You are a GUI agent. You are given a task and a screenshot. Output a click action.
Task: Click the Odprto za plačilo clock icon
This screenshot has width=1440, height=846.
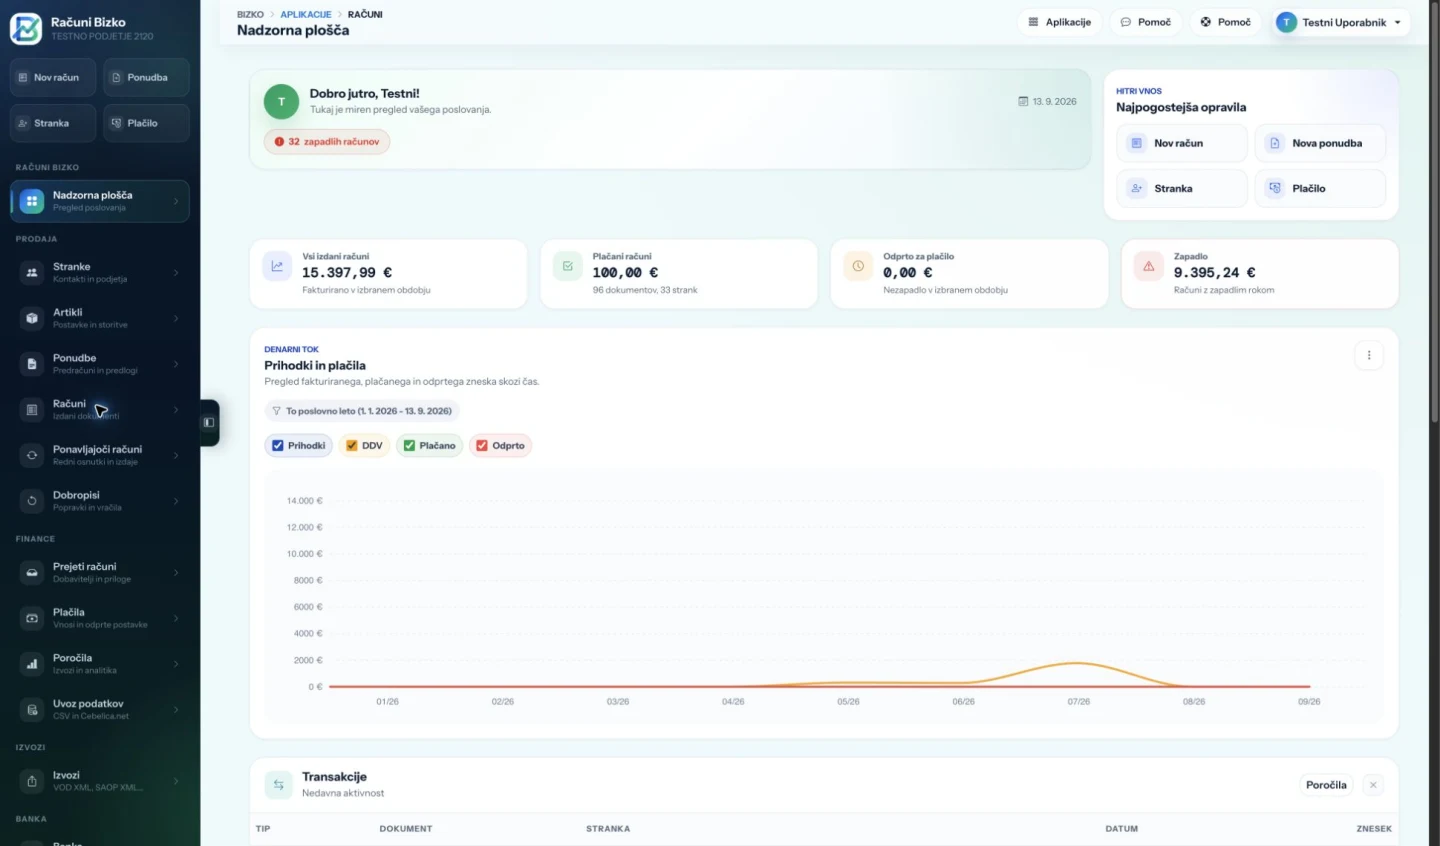click(858, 266)
